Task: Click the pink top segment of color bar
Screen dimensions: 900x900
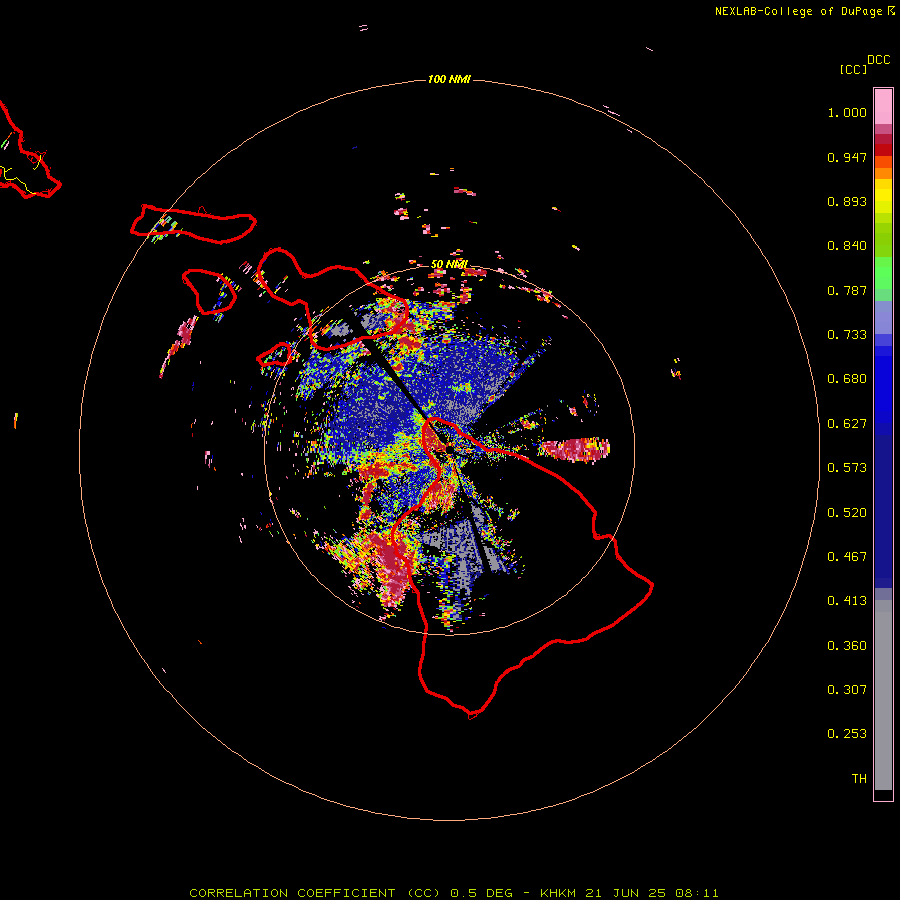Action: 883,106
